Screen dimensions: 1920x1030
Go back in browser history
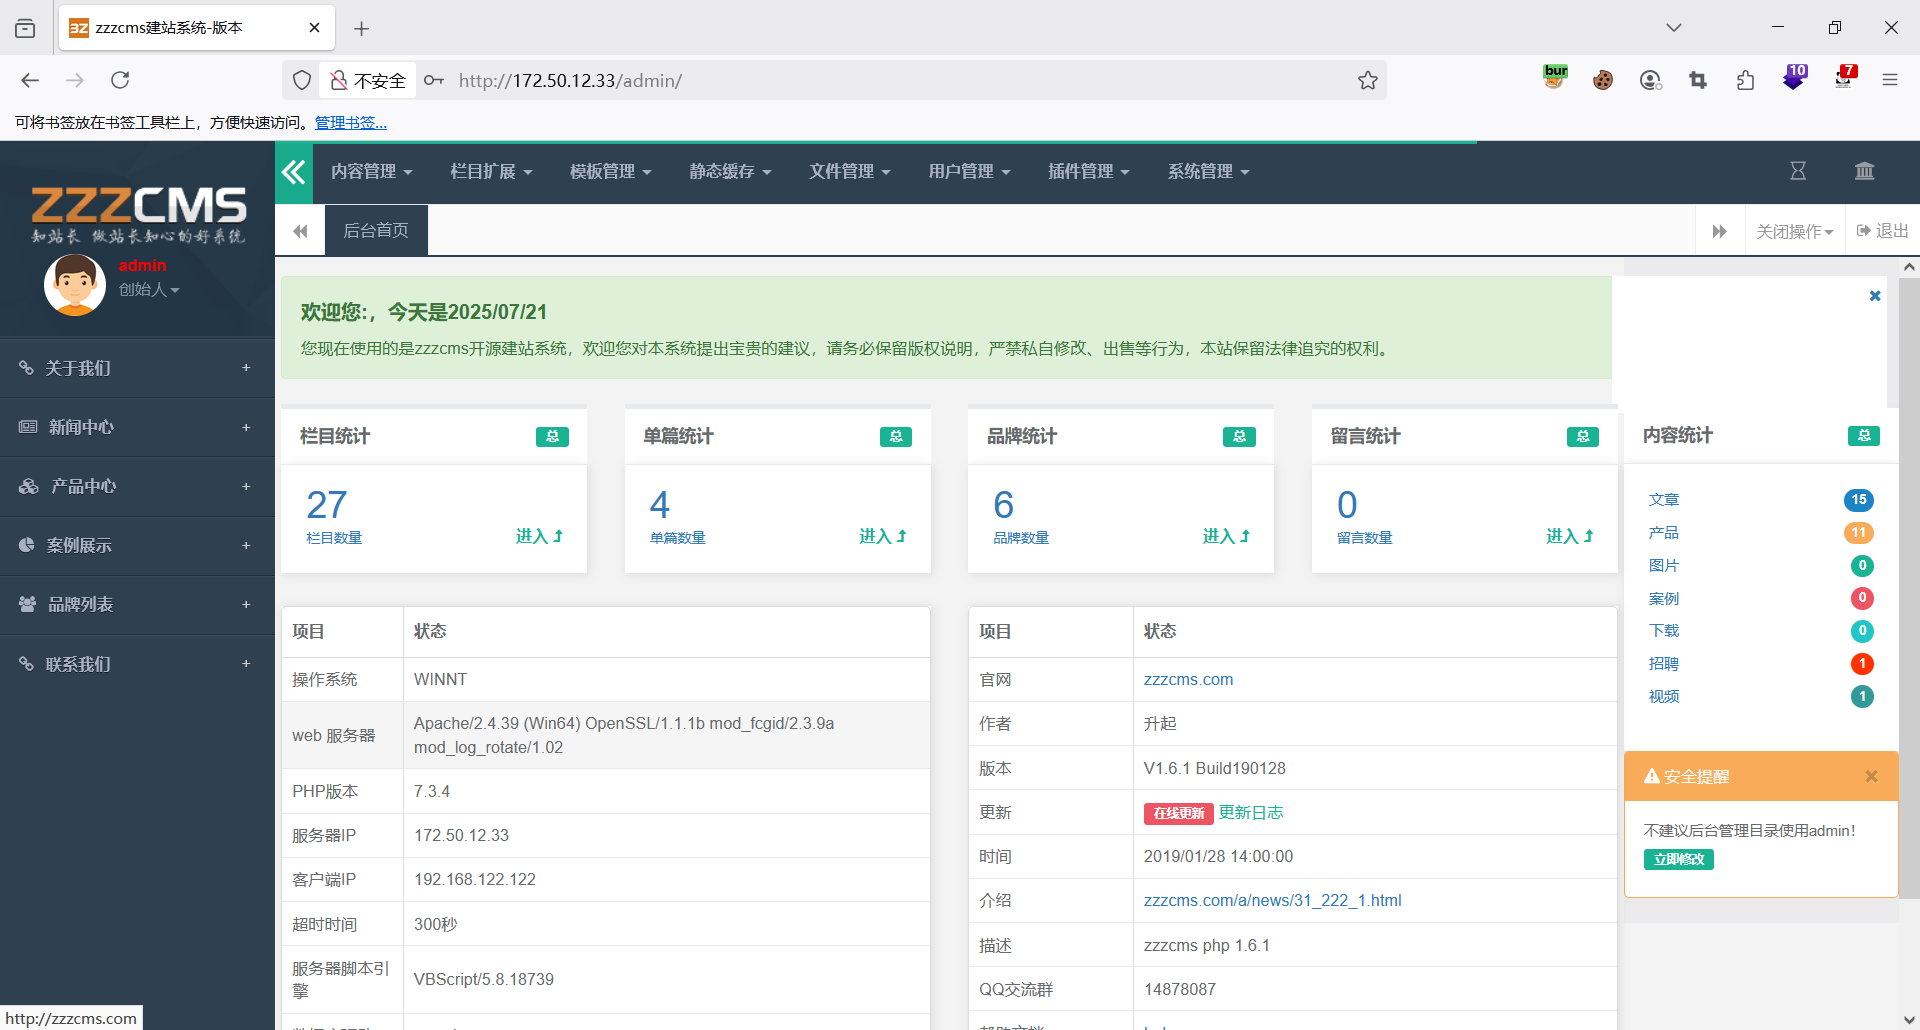click(30, 80)
